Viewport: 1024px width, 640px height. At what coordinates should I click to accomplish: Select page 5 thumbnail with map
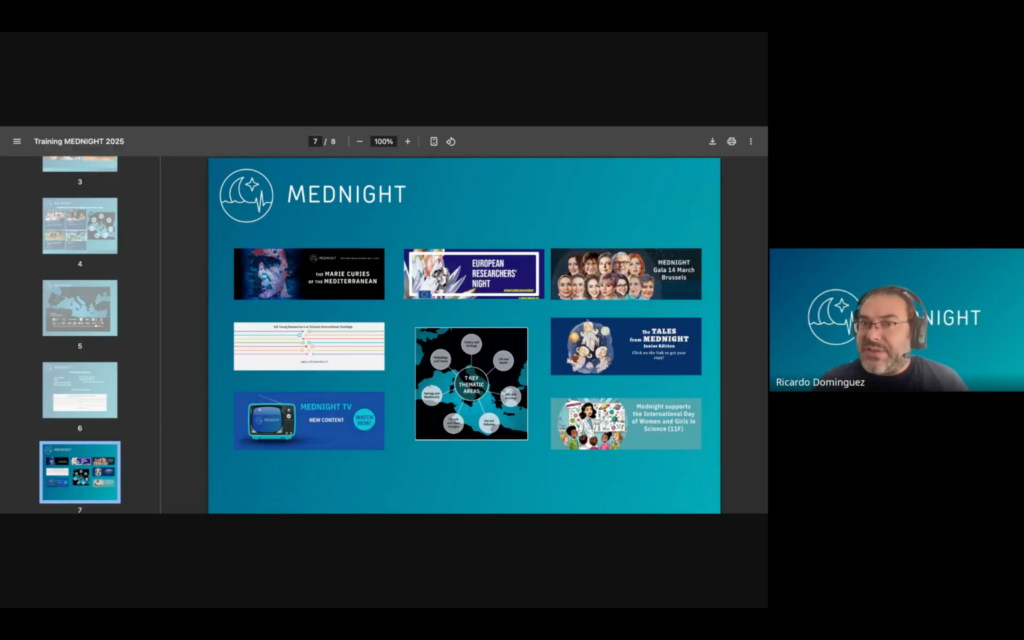coord(80,308)
